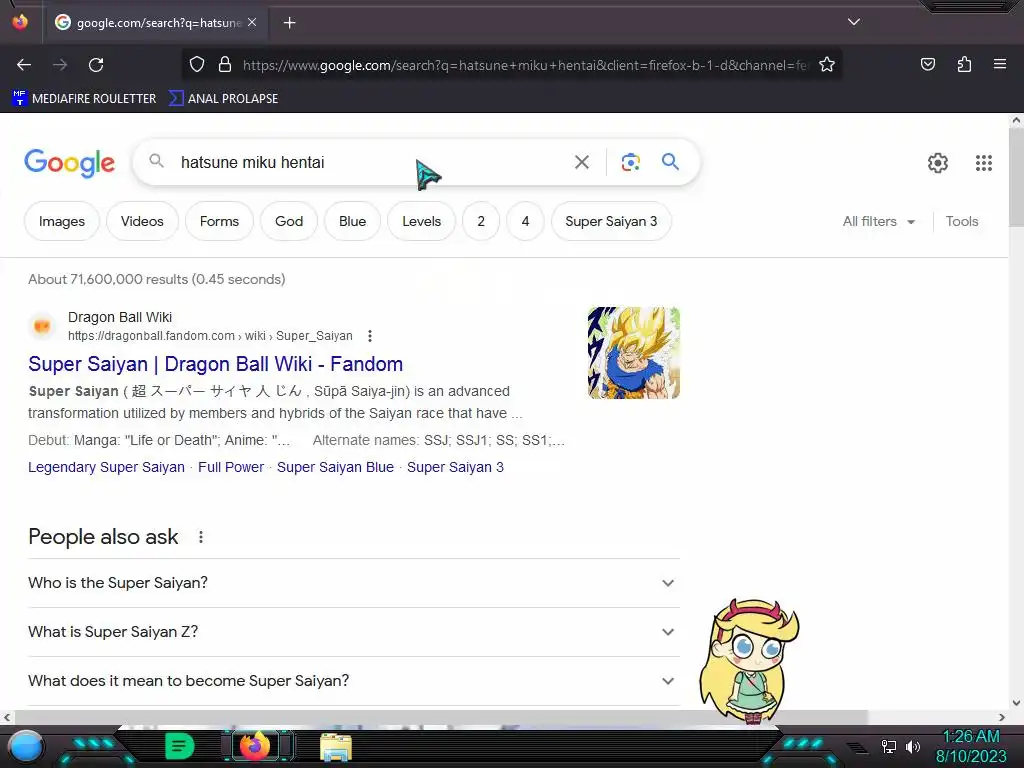
Task: Open Super Saiyan Dragon Ball Wiki result
Action: [216, 364]
